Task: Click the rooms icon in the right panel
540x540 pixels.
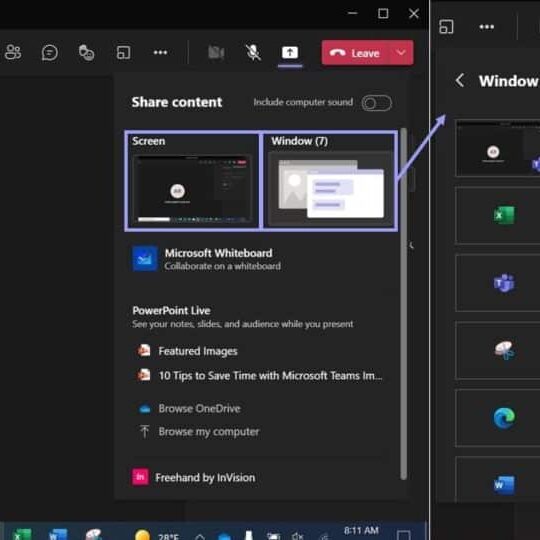Action: coord(446,27)
